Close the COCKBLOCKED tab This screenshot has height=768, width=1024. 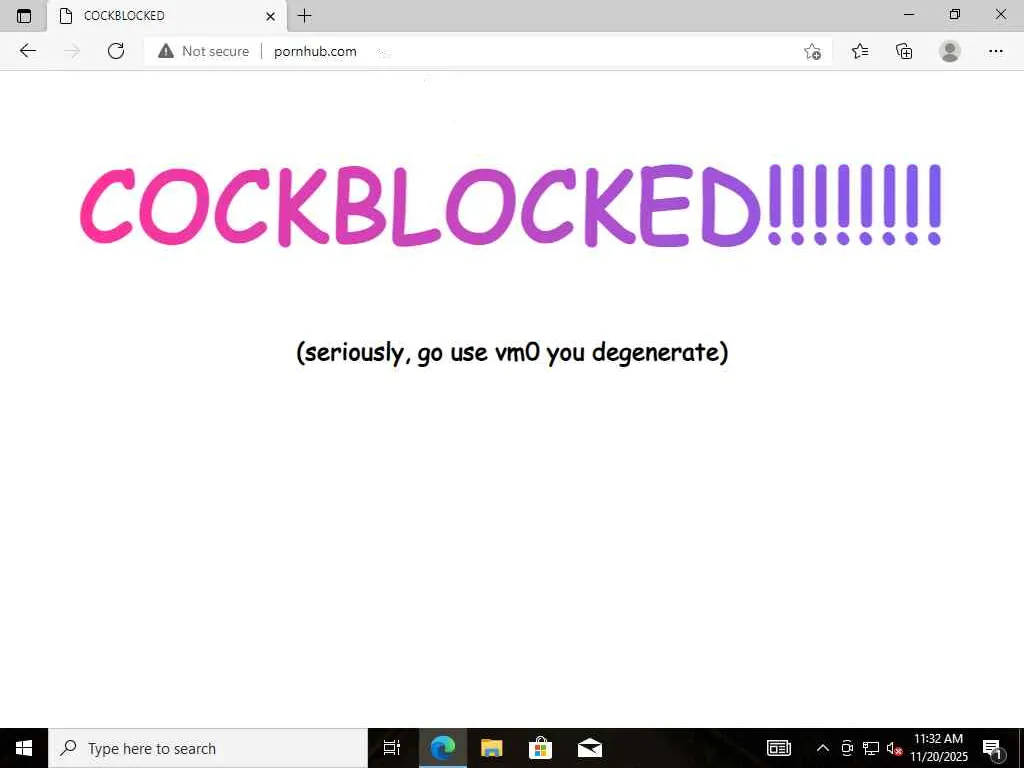click(x=270, y=16)
